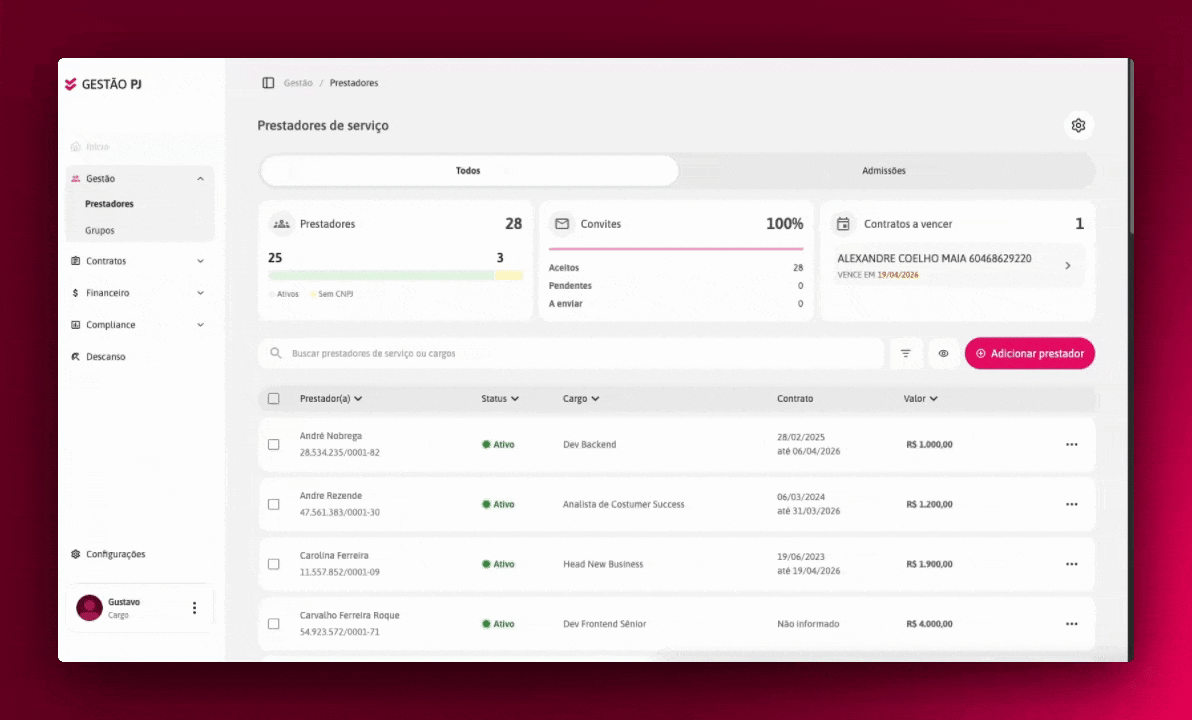Click the Convites progress bar
The height and width of the screenshot is (720, 1192).
pos(676,249)
